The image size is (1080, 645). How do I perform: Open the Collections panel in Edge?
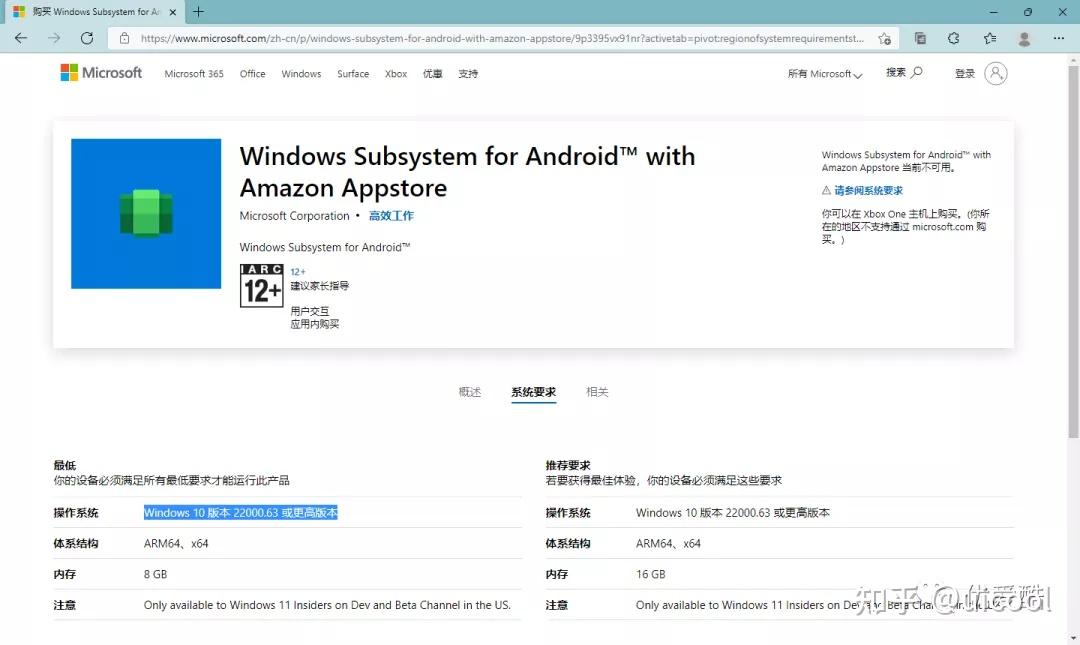tap(919, 38)
